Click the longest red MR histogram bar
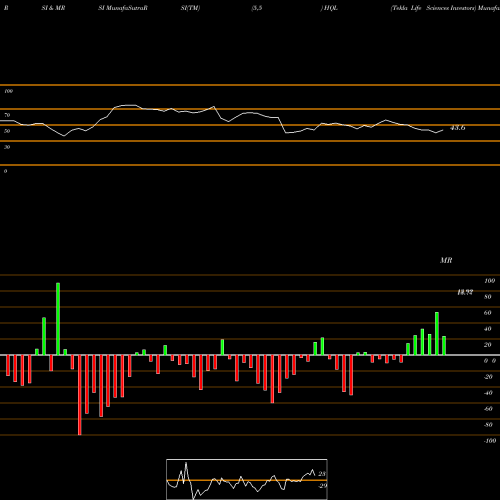Screen dimensions: 500x500 [x=80, y=395]
